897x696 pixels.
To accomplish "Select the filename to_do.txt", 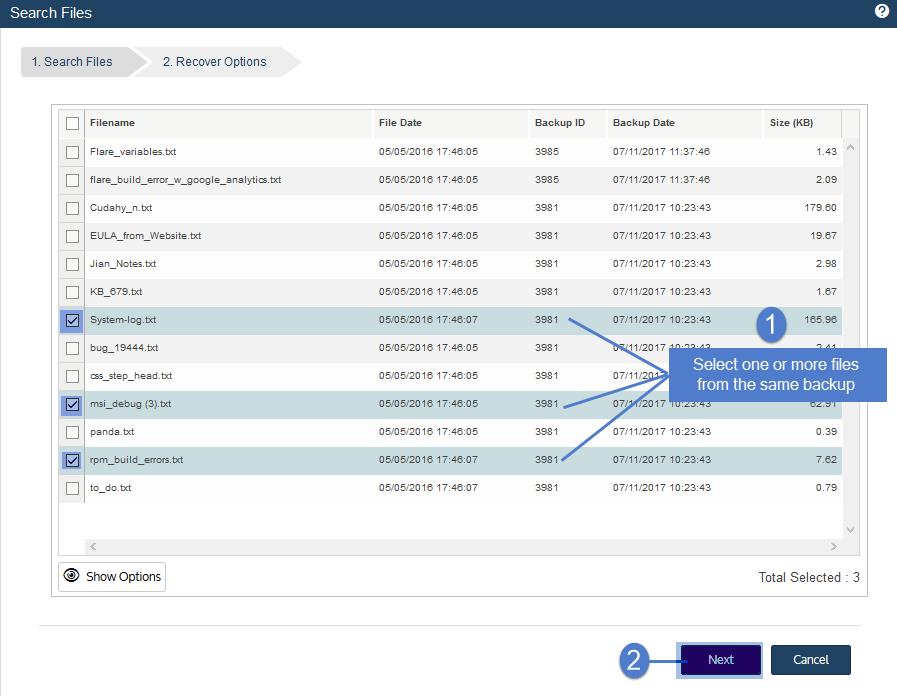I will tap(110, 488).
